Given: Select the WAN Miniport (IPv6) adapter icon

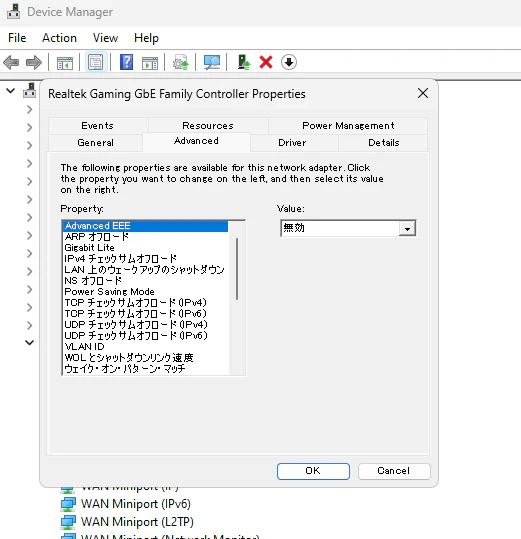Looking at the screenshot, I should (x=68, y=504).
